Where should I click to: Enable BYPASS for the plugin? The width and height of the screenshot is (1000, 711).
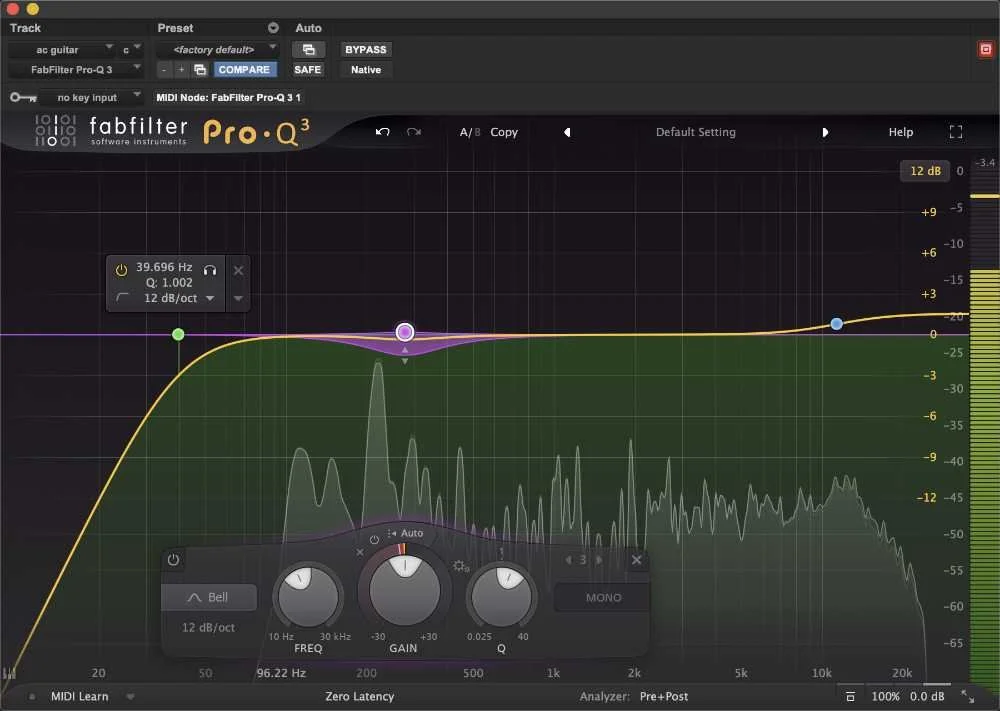point(365,48)
